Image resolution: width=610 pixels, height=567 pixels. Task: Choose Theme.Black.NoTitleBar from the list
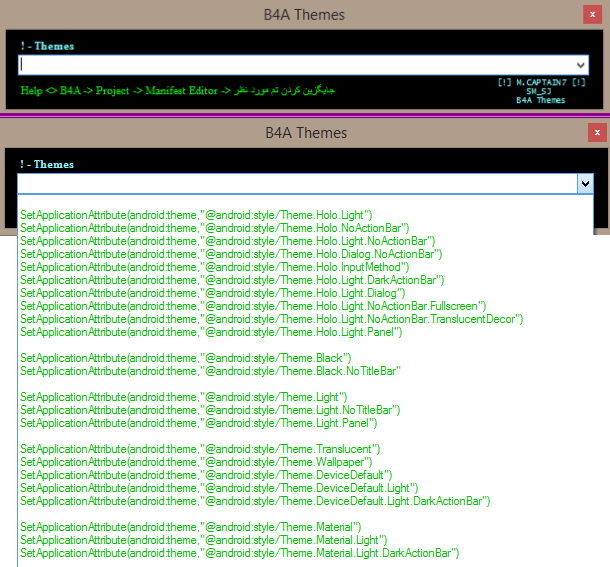tap(210, 371)
